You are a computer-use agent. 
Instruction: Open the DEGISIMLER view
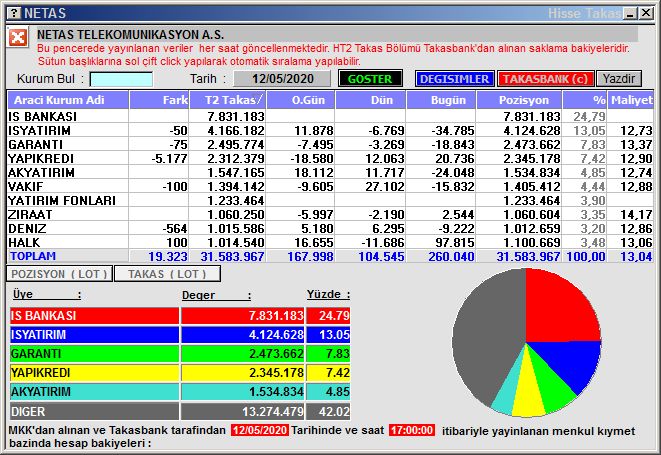click(x=454, y=79)
